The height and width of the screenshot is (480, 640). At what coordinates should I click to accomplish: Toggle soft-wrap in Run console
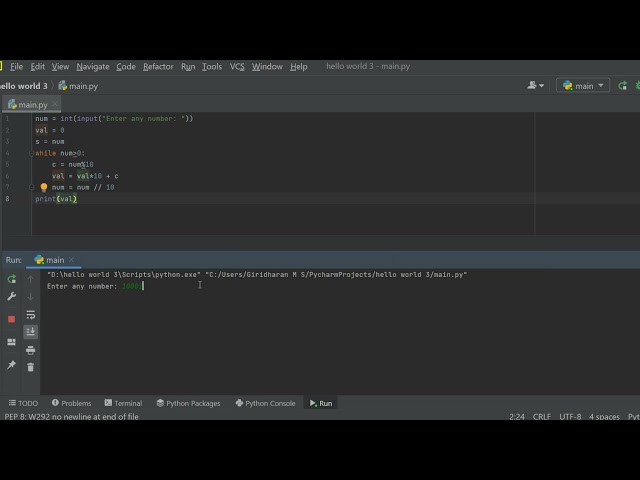pos(31,315)
